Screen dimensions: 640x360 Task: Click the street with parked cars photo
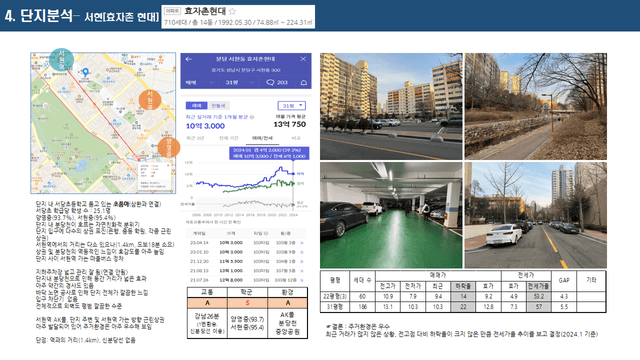click(x=536, y=215)
